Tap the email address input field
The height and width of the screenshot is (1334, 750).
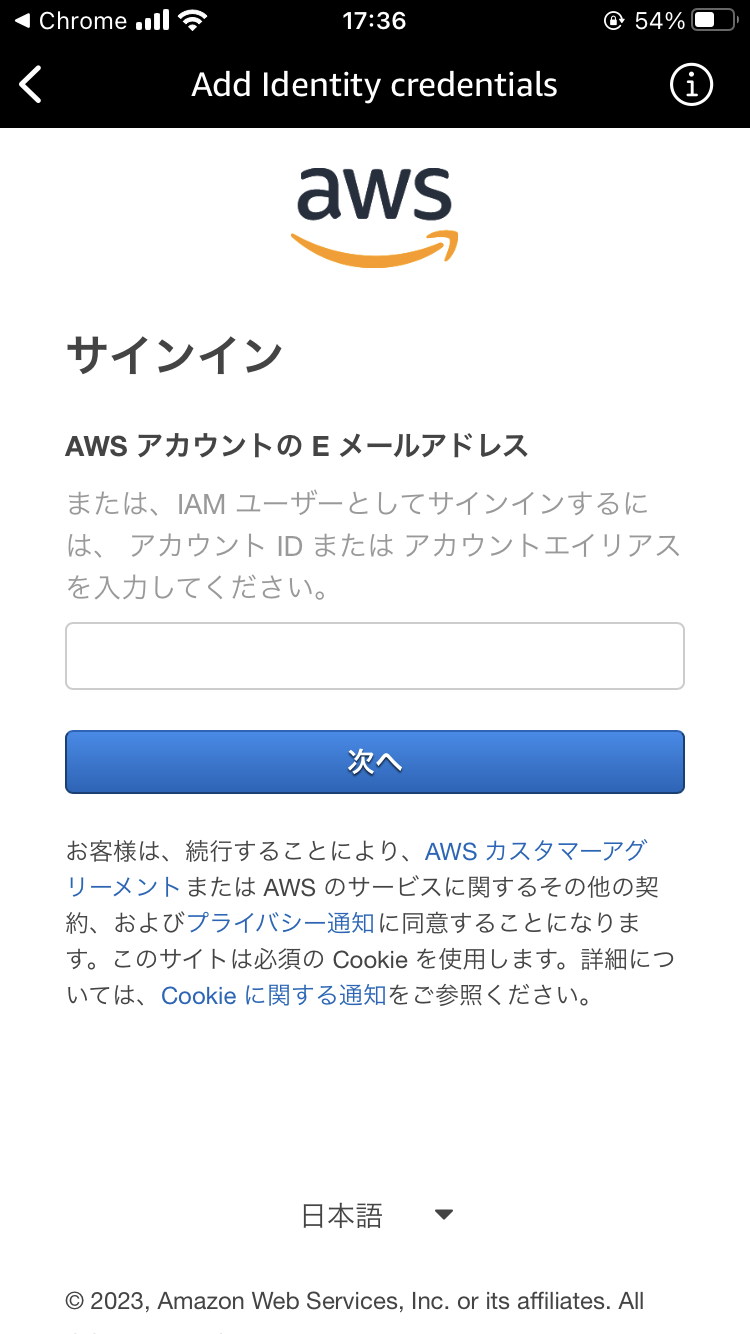(x=374, y=655)
